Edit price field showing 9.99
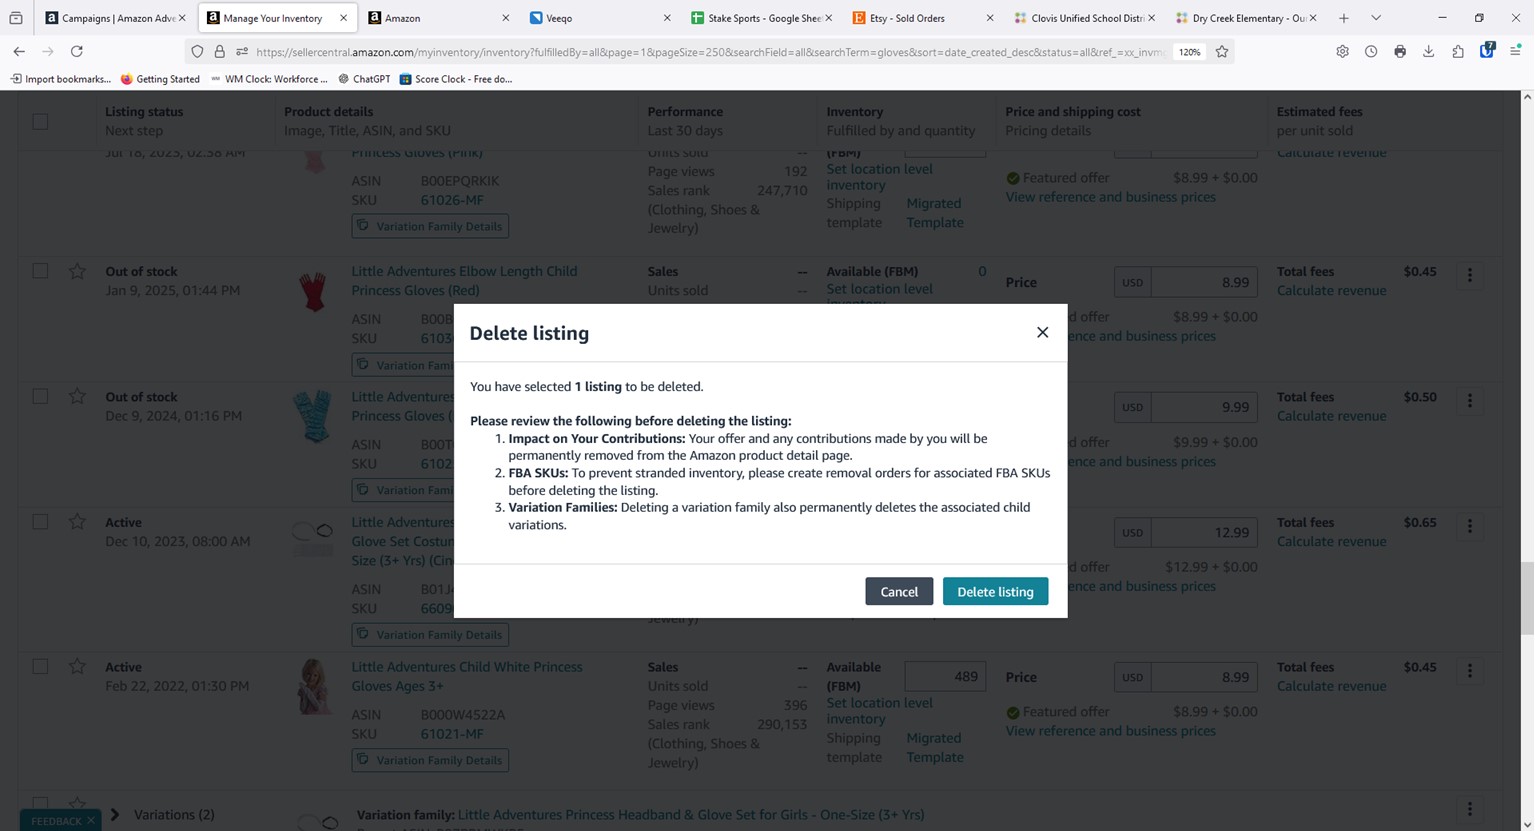The image size is (1535, 831). coord(1204,407)
